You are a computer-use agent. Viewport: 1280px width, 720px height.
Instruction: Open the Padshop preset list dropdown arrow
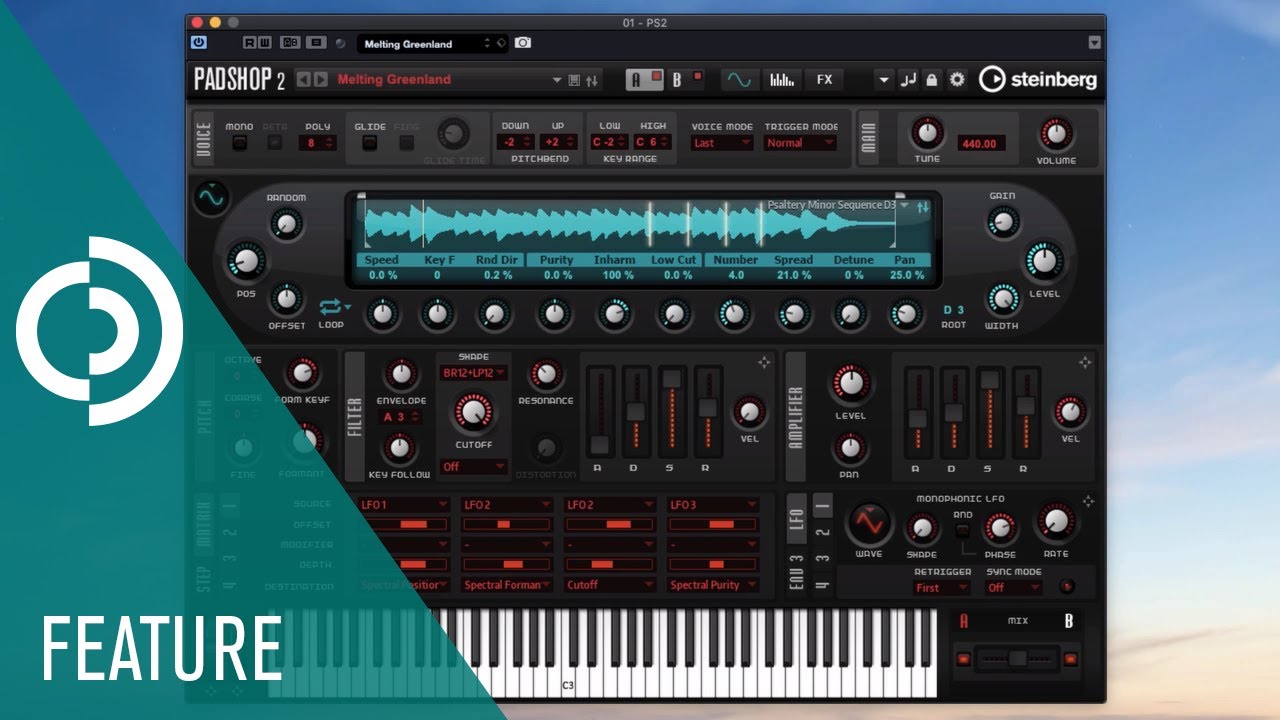click(x=557, y=80)
